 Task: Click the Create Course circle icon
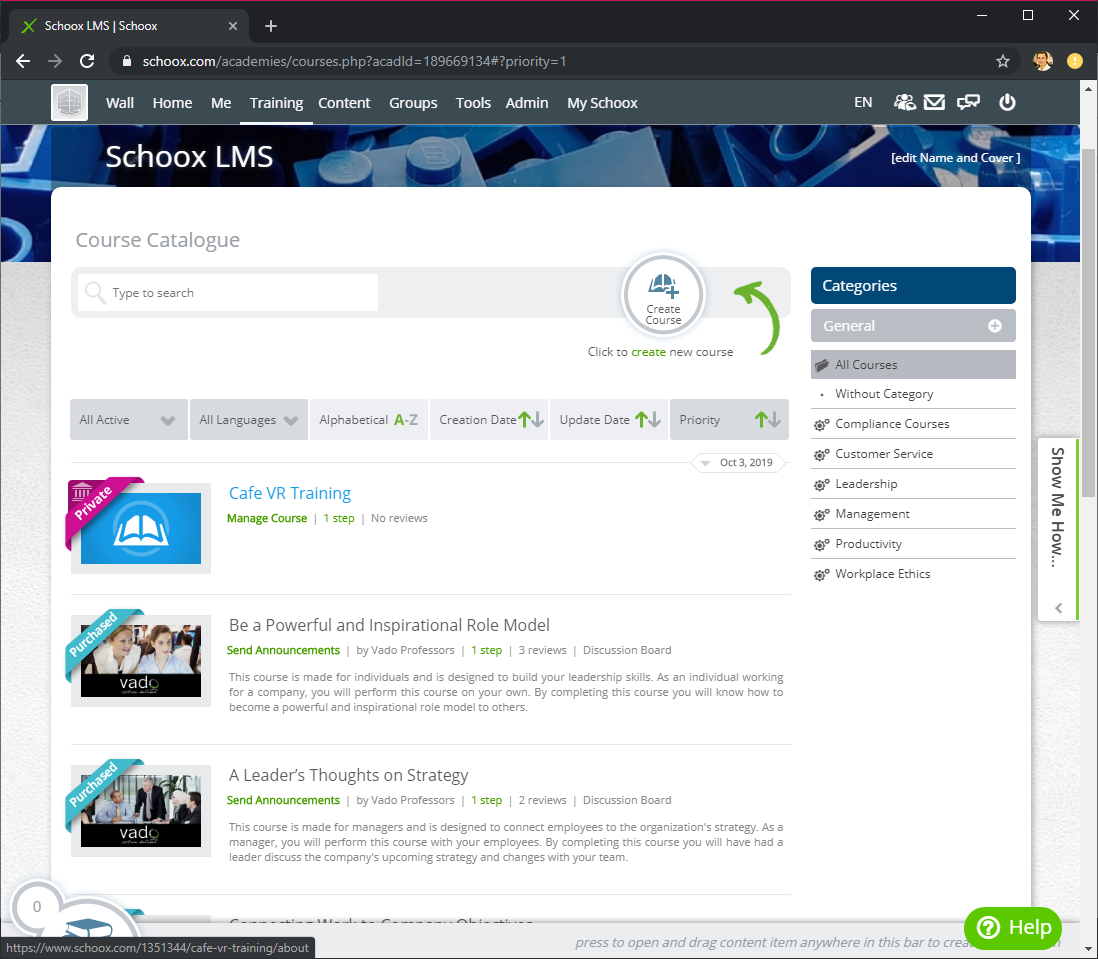(x=663, y=295)
